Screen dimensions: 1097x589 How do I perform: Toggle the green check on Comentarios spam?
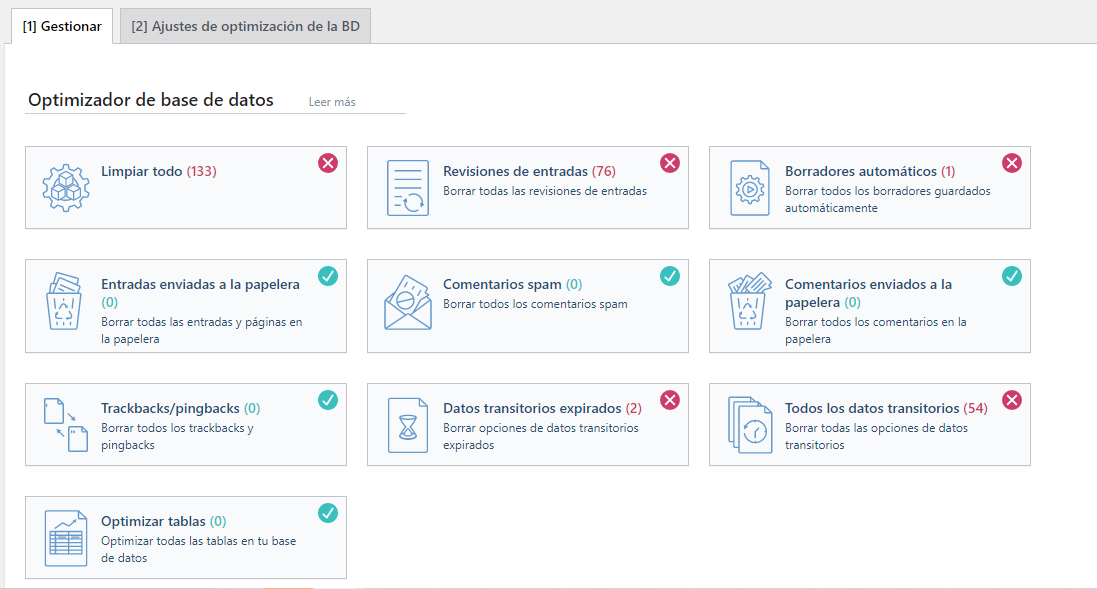coord(670,276)
